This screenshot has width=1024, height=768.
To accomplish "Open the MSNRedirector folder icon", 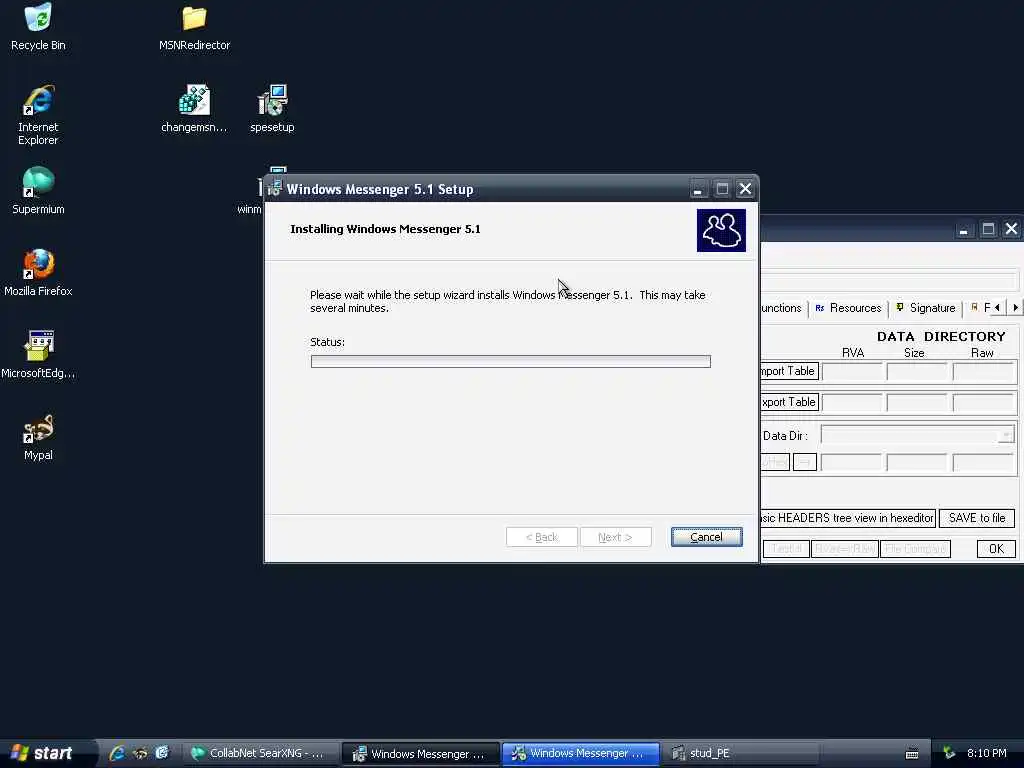I will [194, 27].
